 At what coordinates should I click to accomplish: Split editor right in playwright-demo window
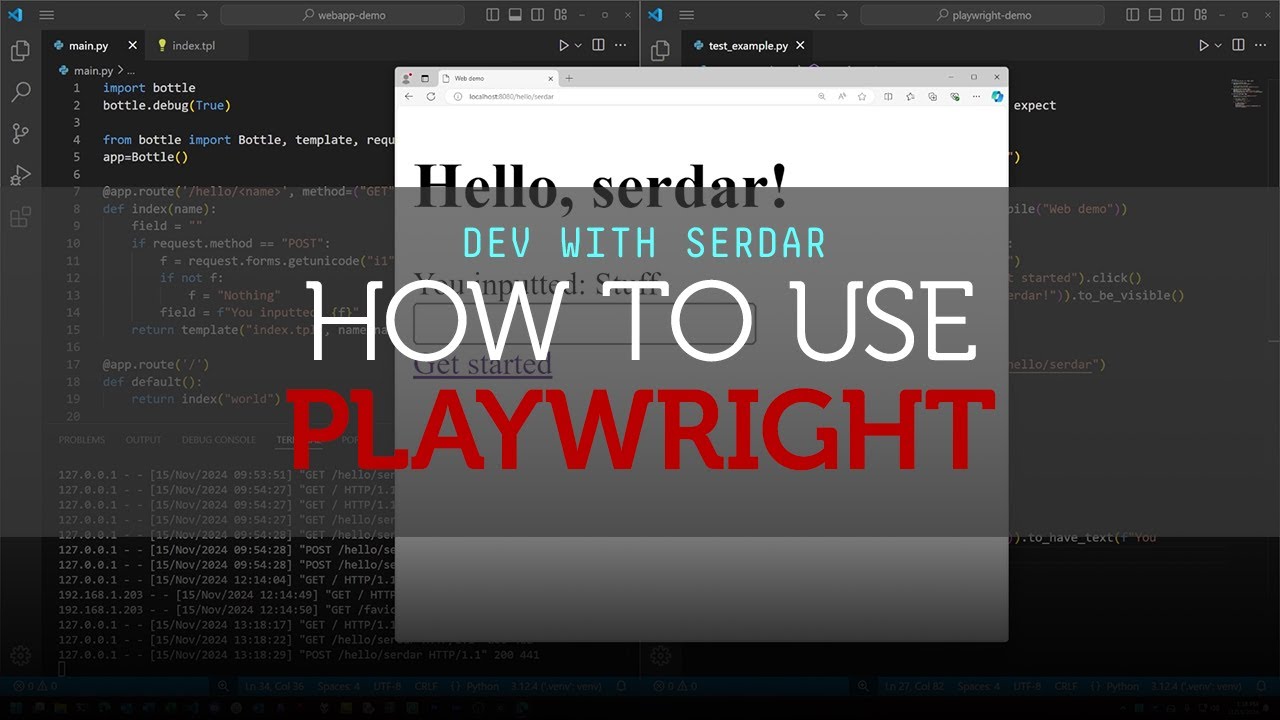pos(1238,46)
